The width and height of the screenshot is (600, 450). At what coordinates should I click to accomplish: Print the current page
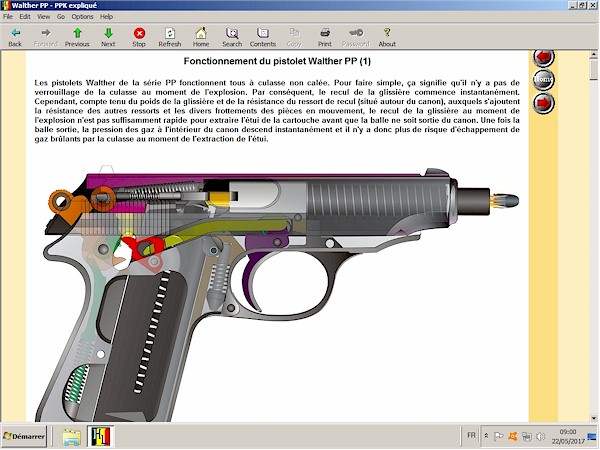pyautogui.click(x=325, y=37)
